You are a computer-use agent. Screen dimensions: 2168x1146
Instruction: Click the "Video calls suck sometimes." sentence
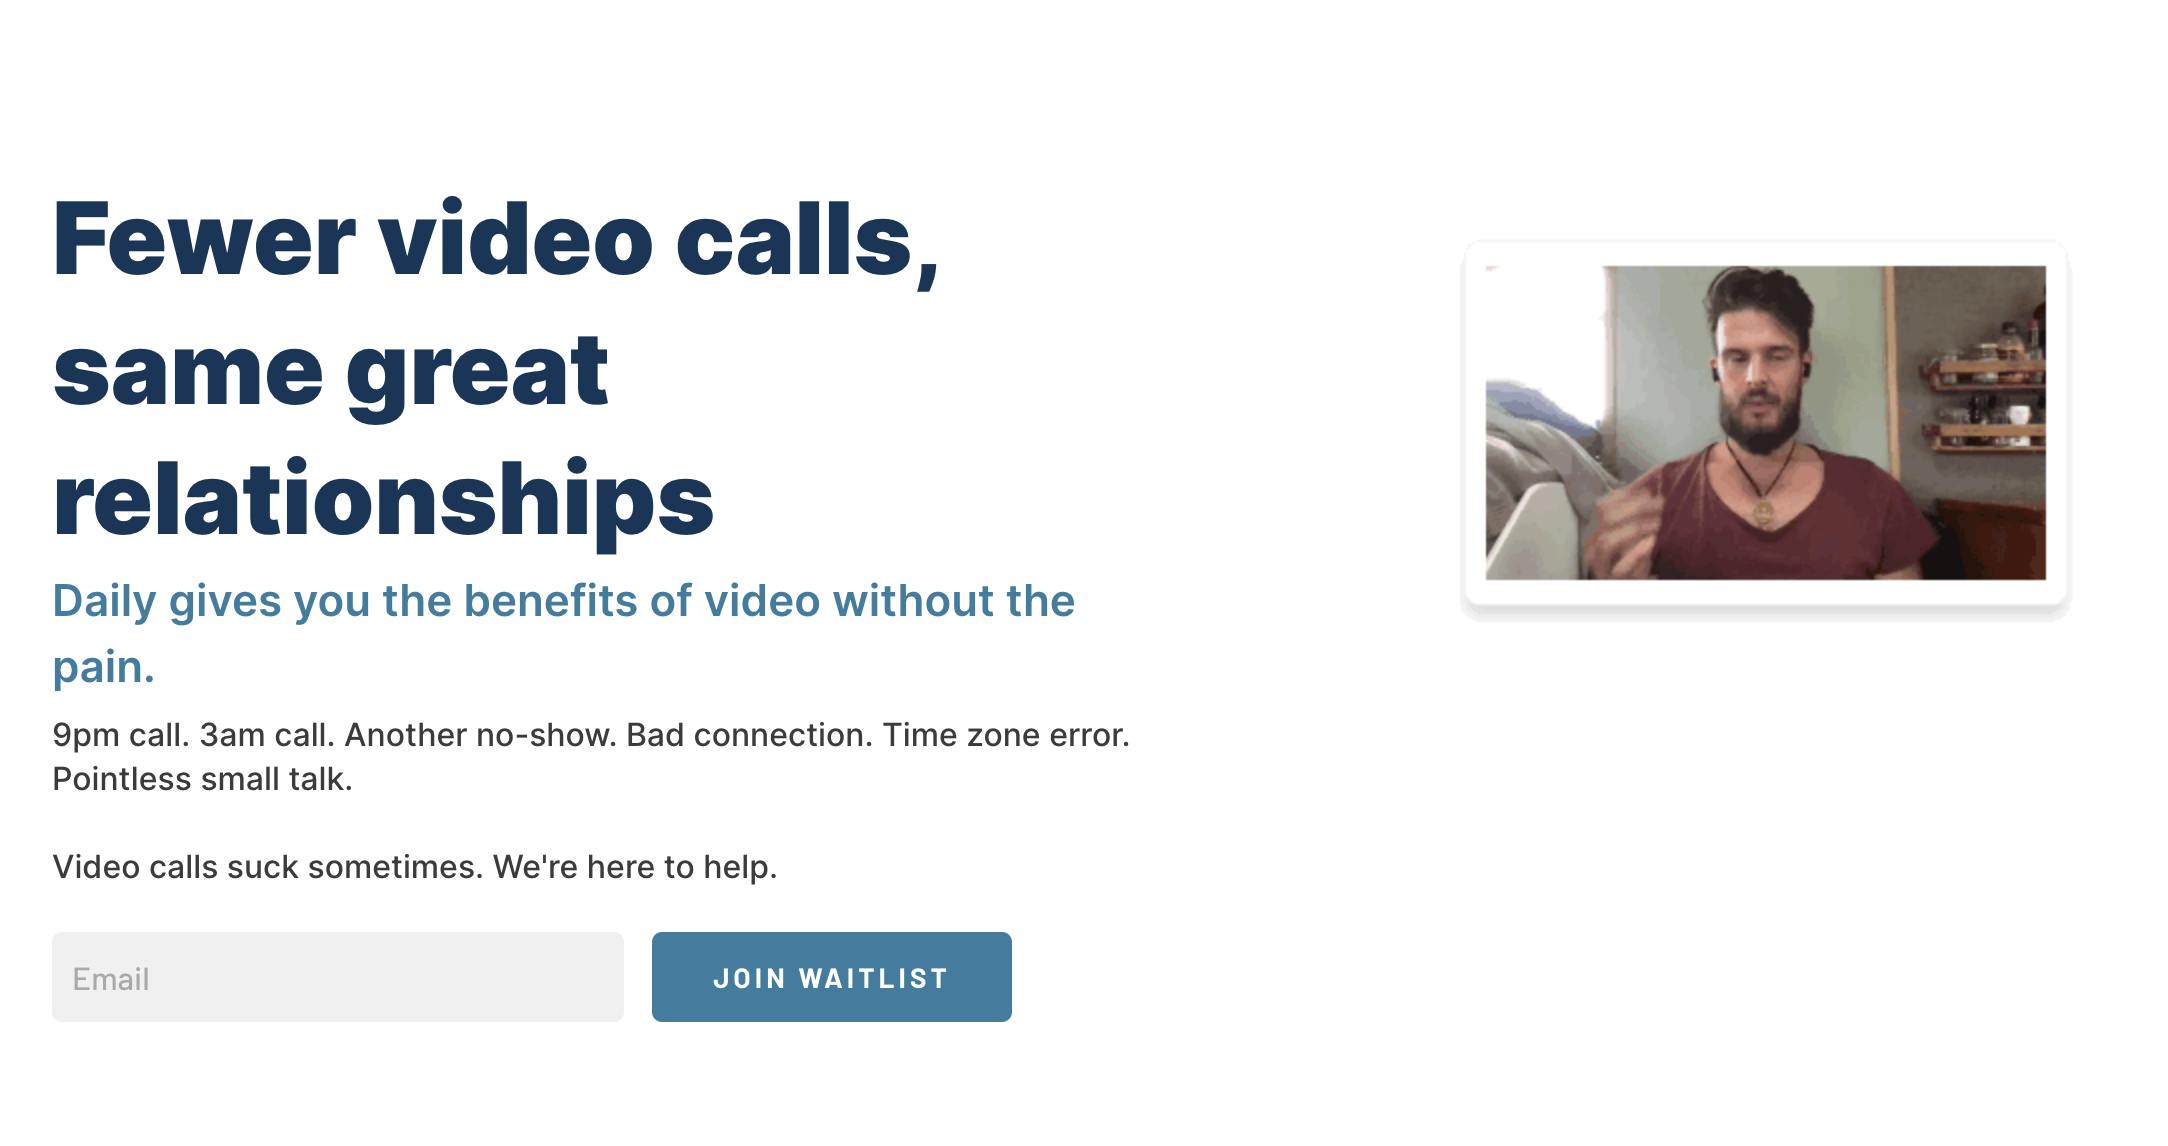[x=268, y=867]
